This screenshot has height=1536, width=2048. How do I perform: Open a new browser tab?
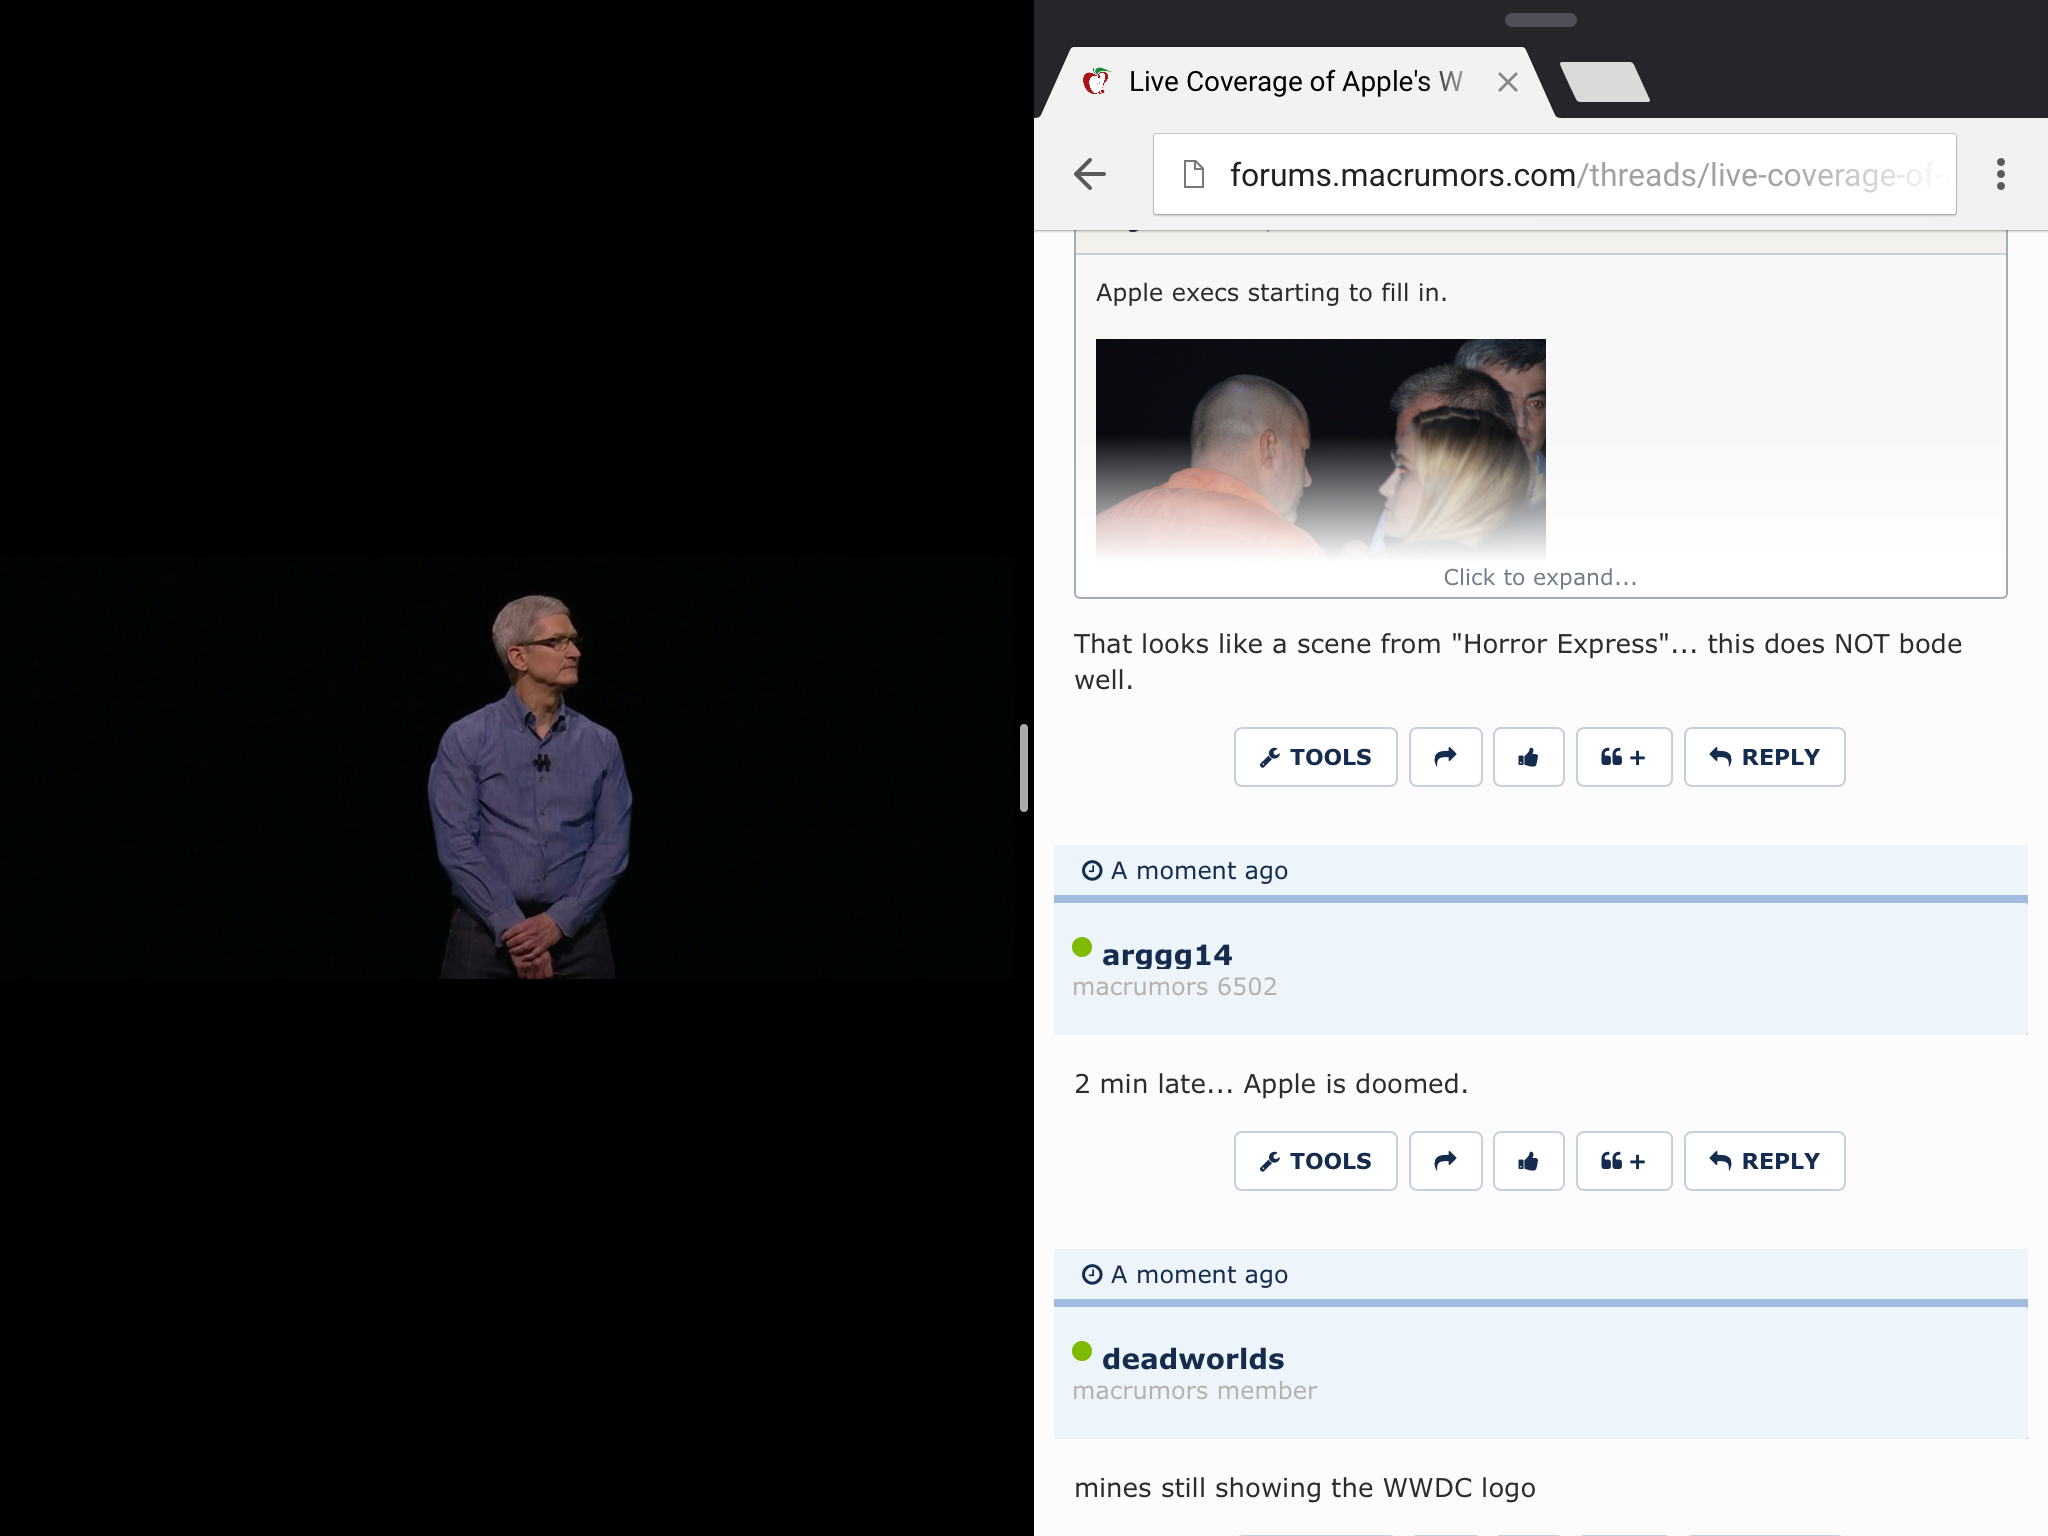pyautogui.click(x=1604, y=82)
